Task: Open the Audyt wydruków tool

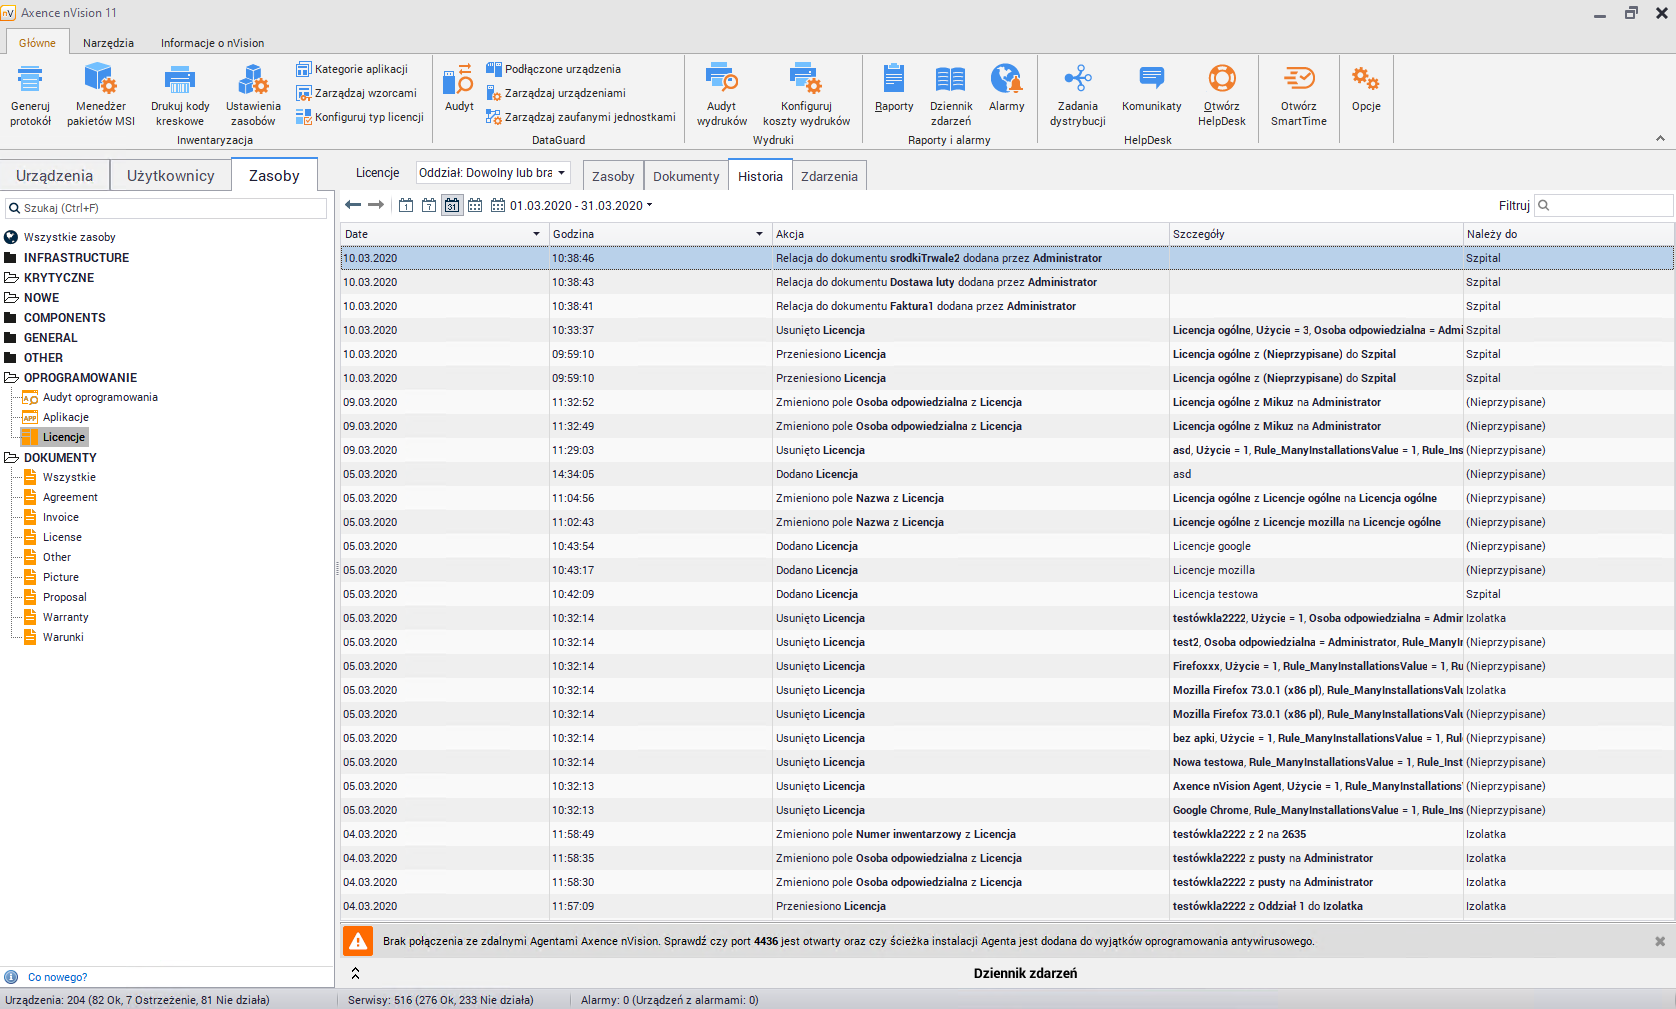Action: [x=721, y=80]
